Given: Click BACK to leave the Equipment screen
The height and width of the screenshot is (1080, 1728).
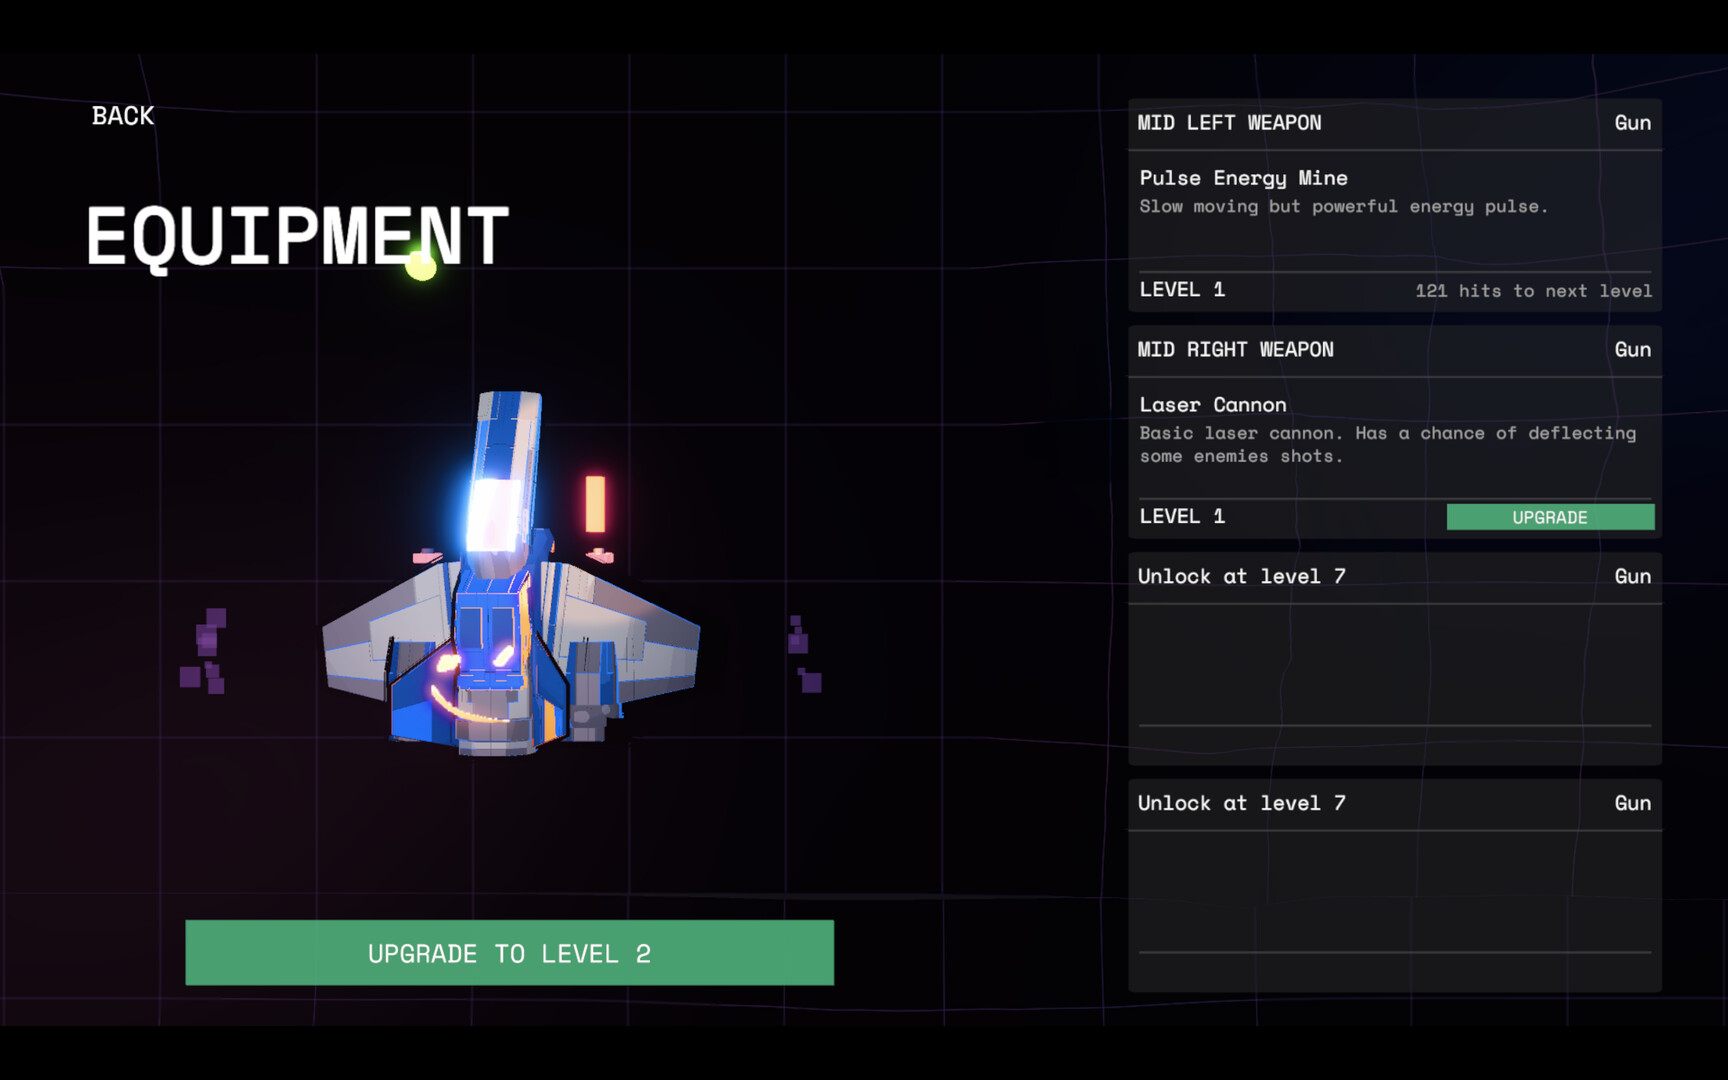Looking at the screenshot, I should click(122, 116).
